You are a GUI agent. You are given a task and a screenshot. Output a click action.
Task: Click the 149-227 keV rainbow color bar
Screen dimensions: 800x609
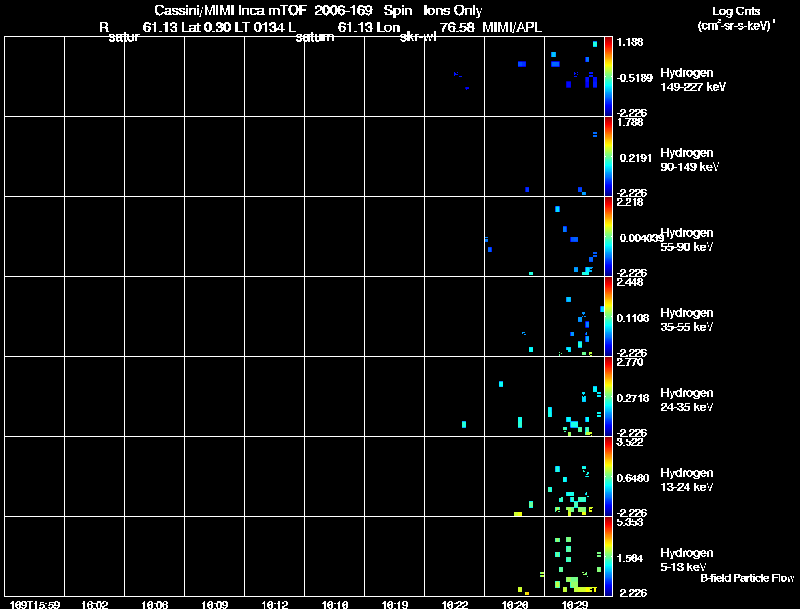tap(608, 77)
